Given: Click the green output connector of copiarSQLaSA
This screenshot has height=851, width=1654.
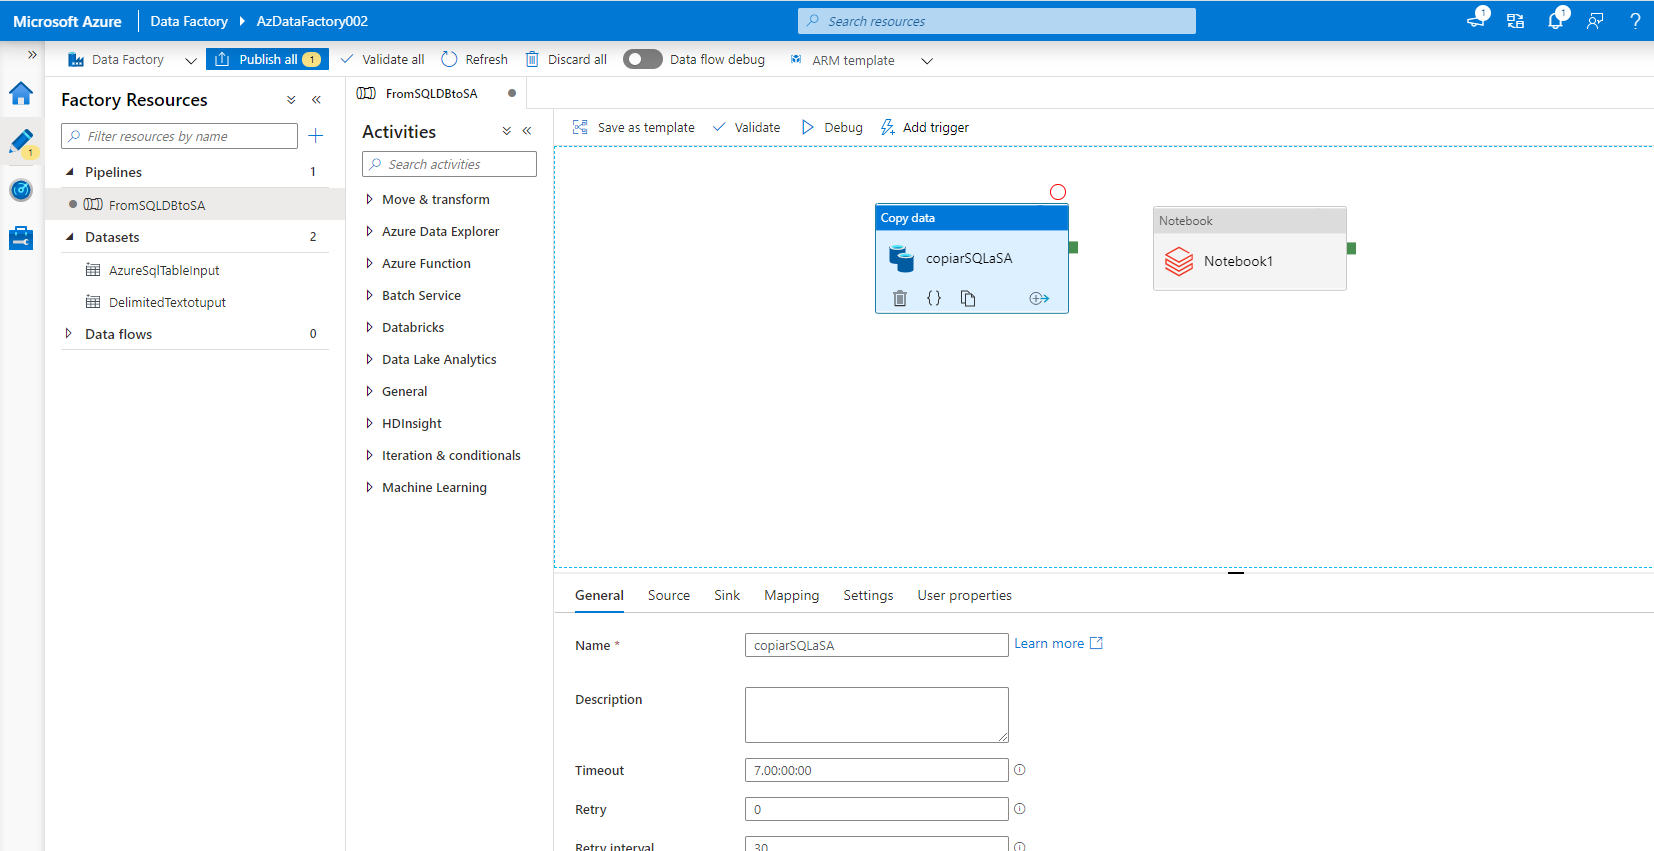Looking at the screenshot, I should click(1073, 247).
